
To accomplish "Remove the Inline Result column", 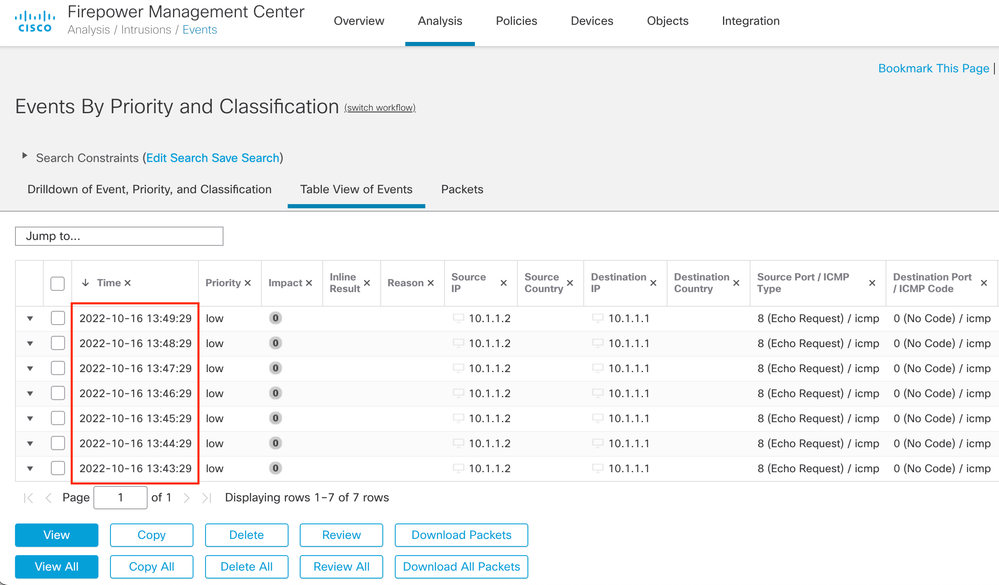I will pyautogui.click(x=367, y=283).
